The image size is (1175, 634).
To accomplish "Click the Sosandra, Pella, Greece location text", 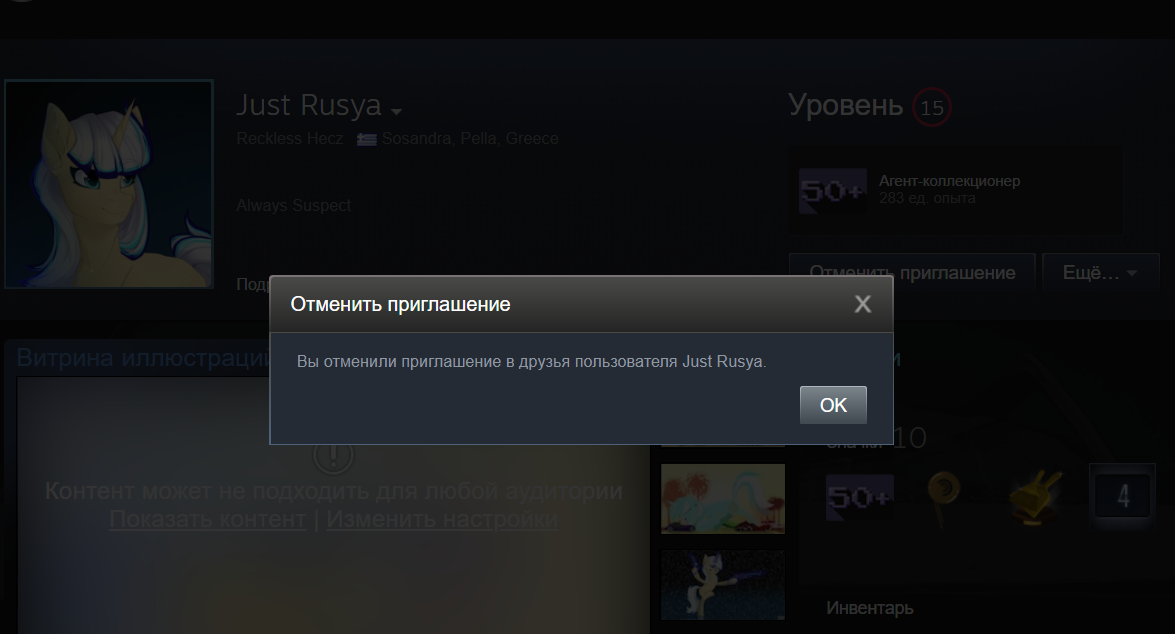I will (x=470, y=139).
